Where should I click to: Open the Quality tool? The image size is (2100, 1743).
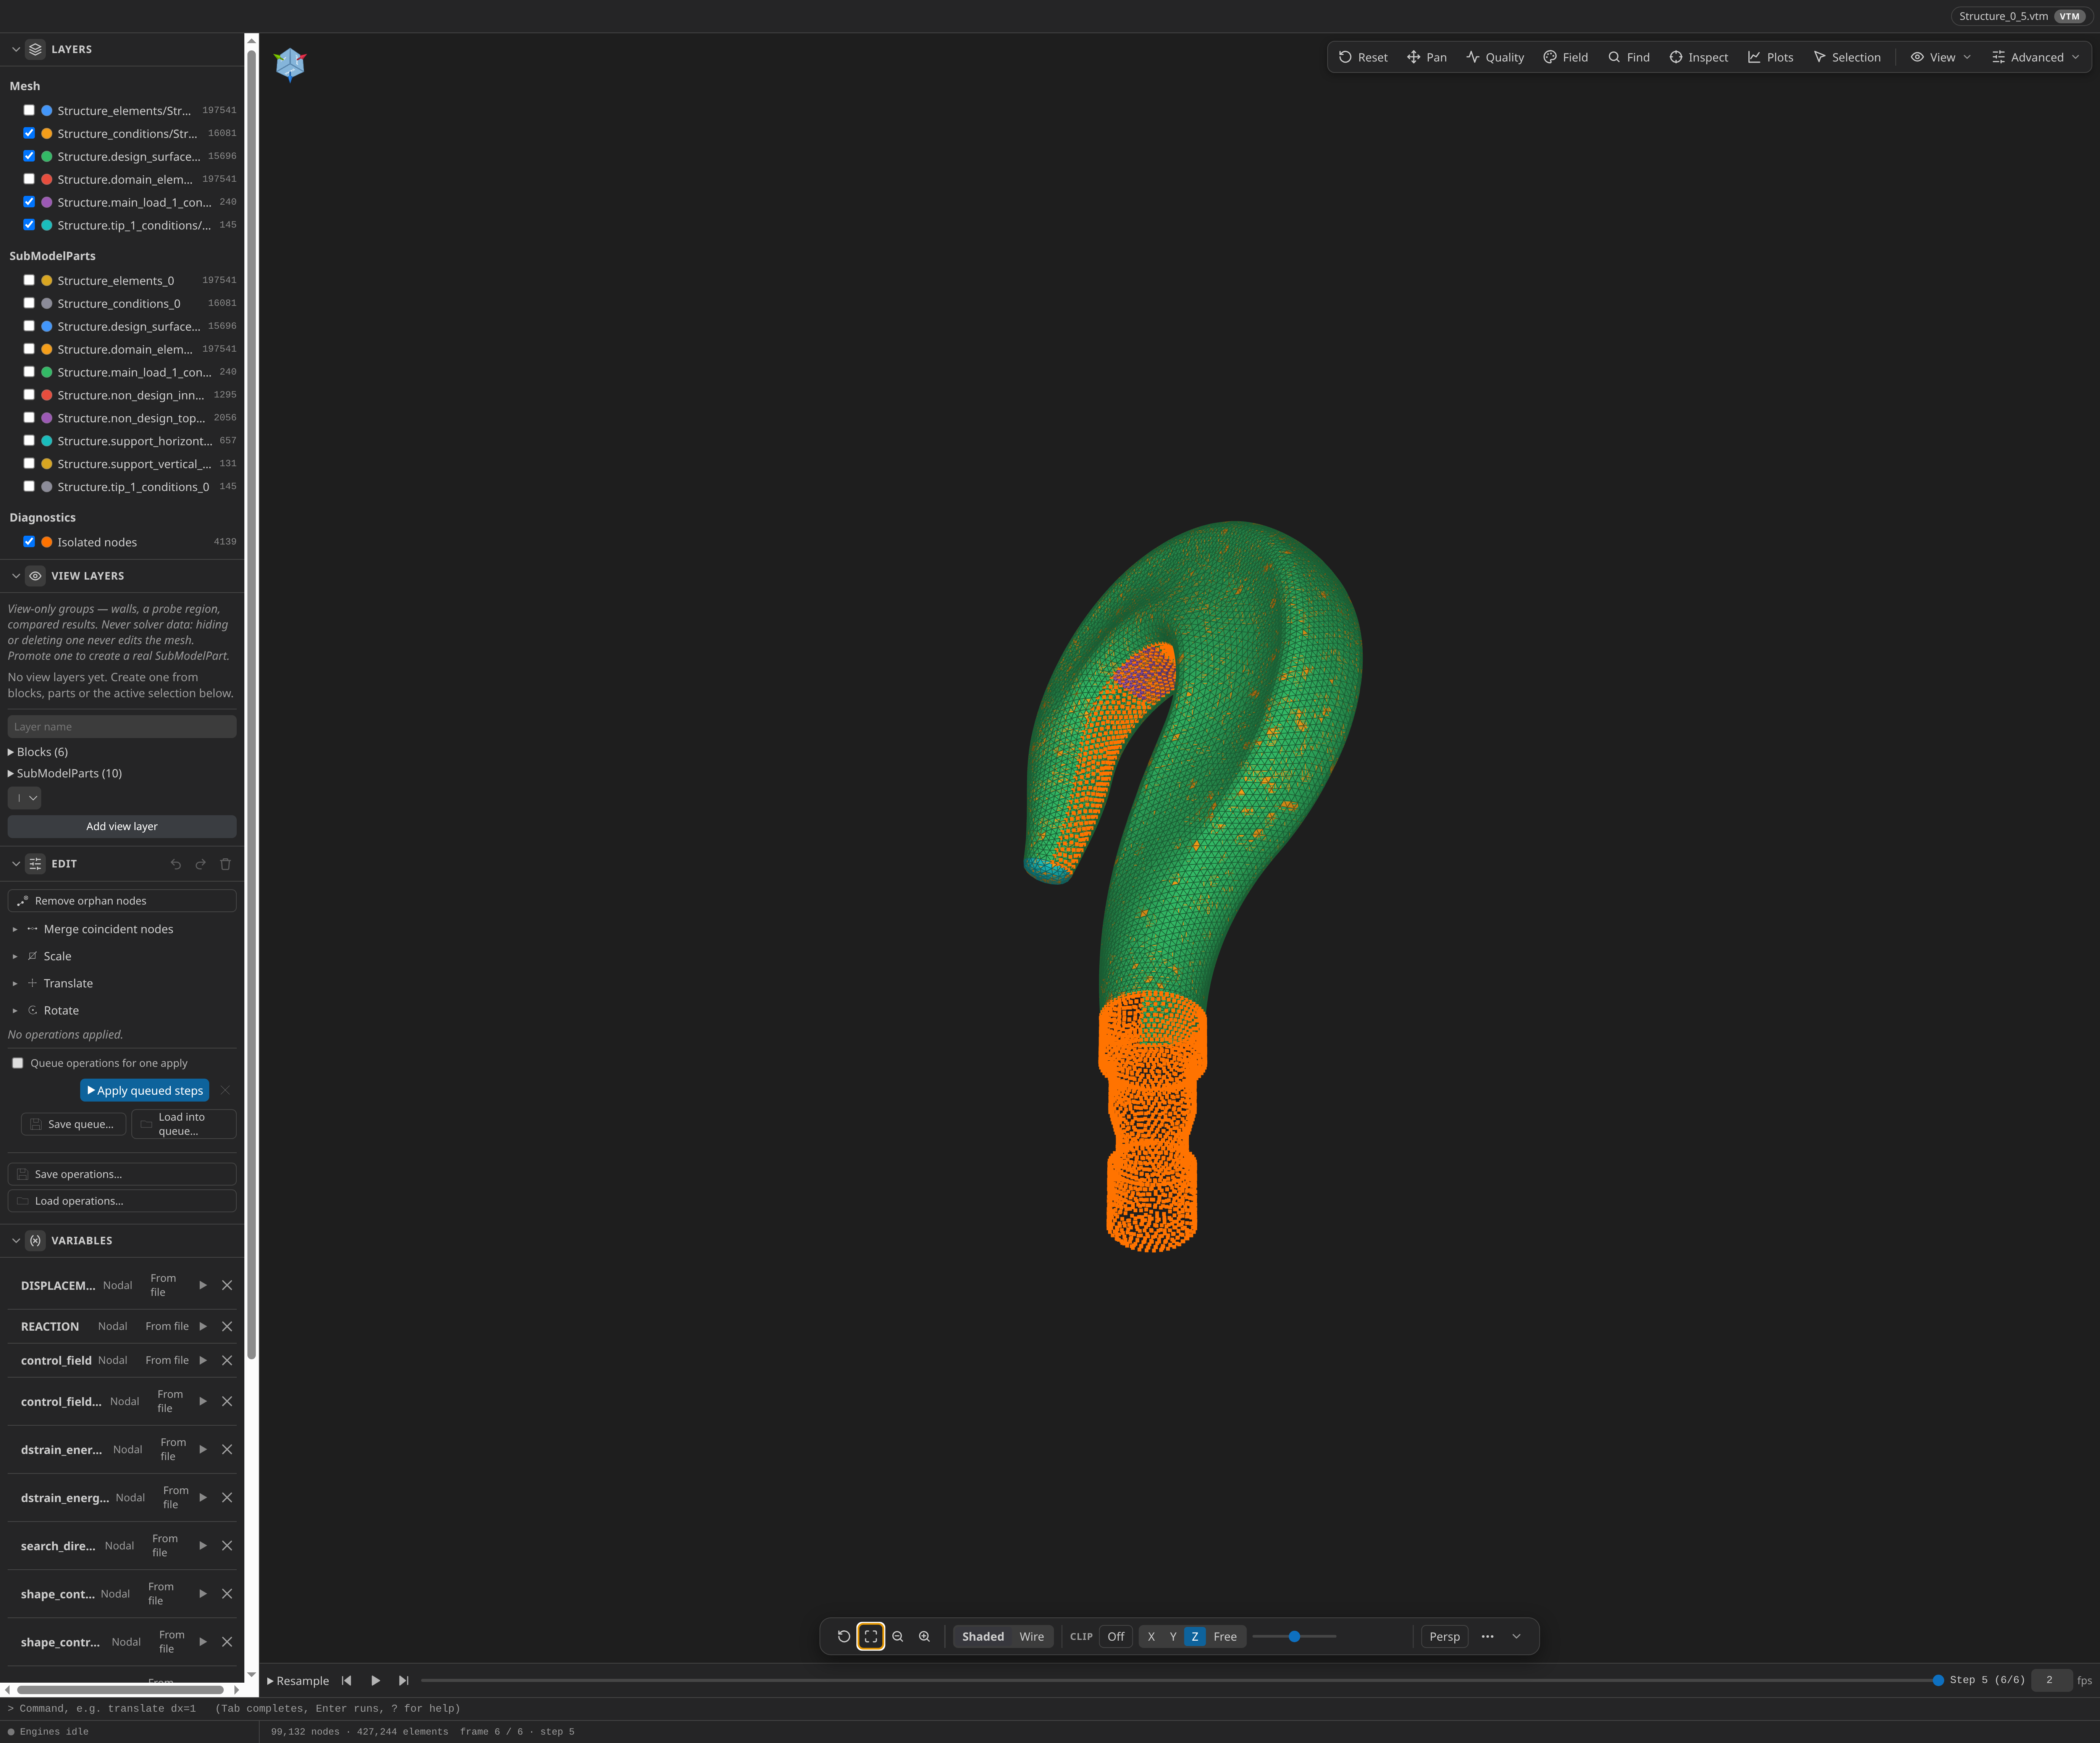click(x=1495, y=57)
